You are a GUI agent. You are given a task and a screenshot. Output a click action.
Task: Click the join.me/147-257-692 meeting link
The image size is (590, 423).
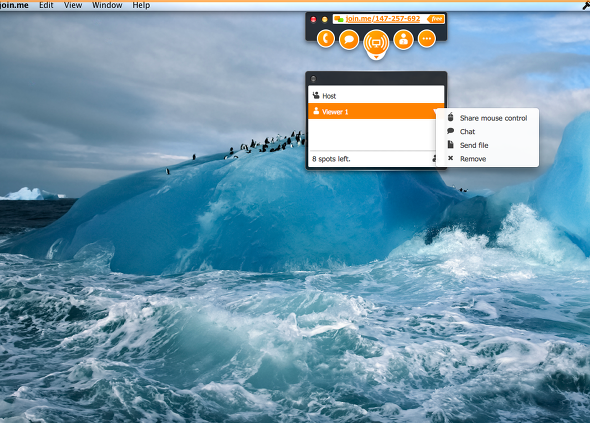pos(383,18)
